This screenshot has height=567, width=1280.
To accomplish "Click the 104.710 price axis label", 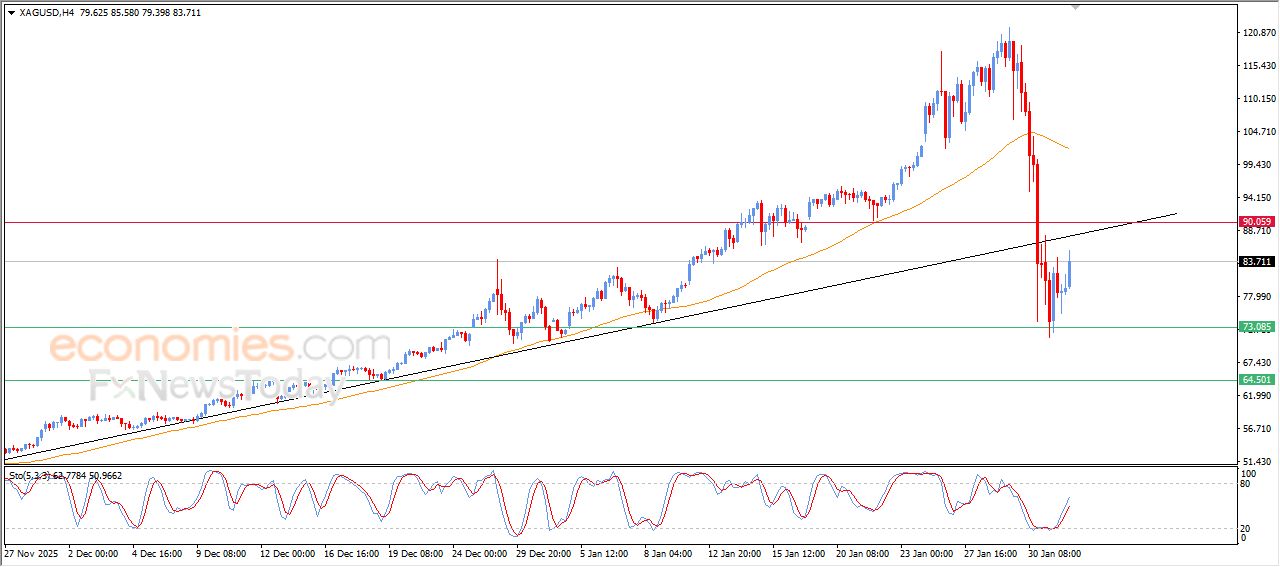I will [x=1258, y=132].
